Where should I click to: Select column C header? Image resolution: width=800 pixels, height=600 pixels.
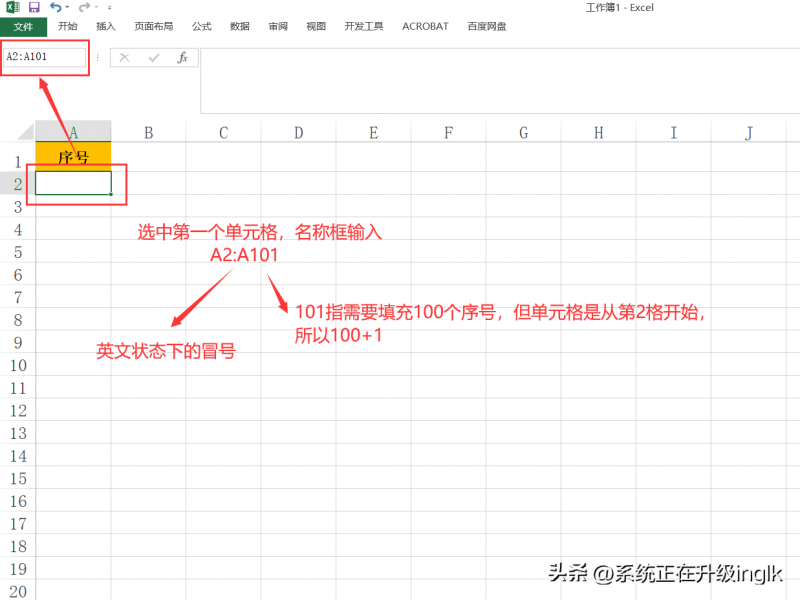click(x=223, y=132)
